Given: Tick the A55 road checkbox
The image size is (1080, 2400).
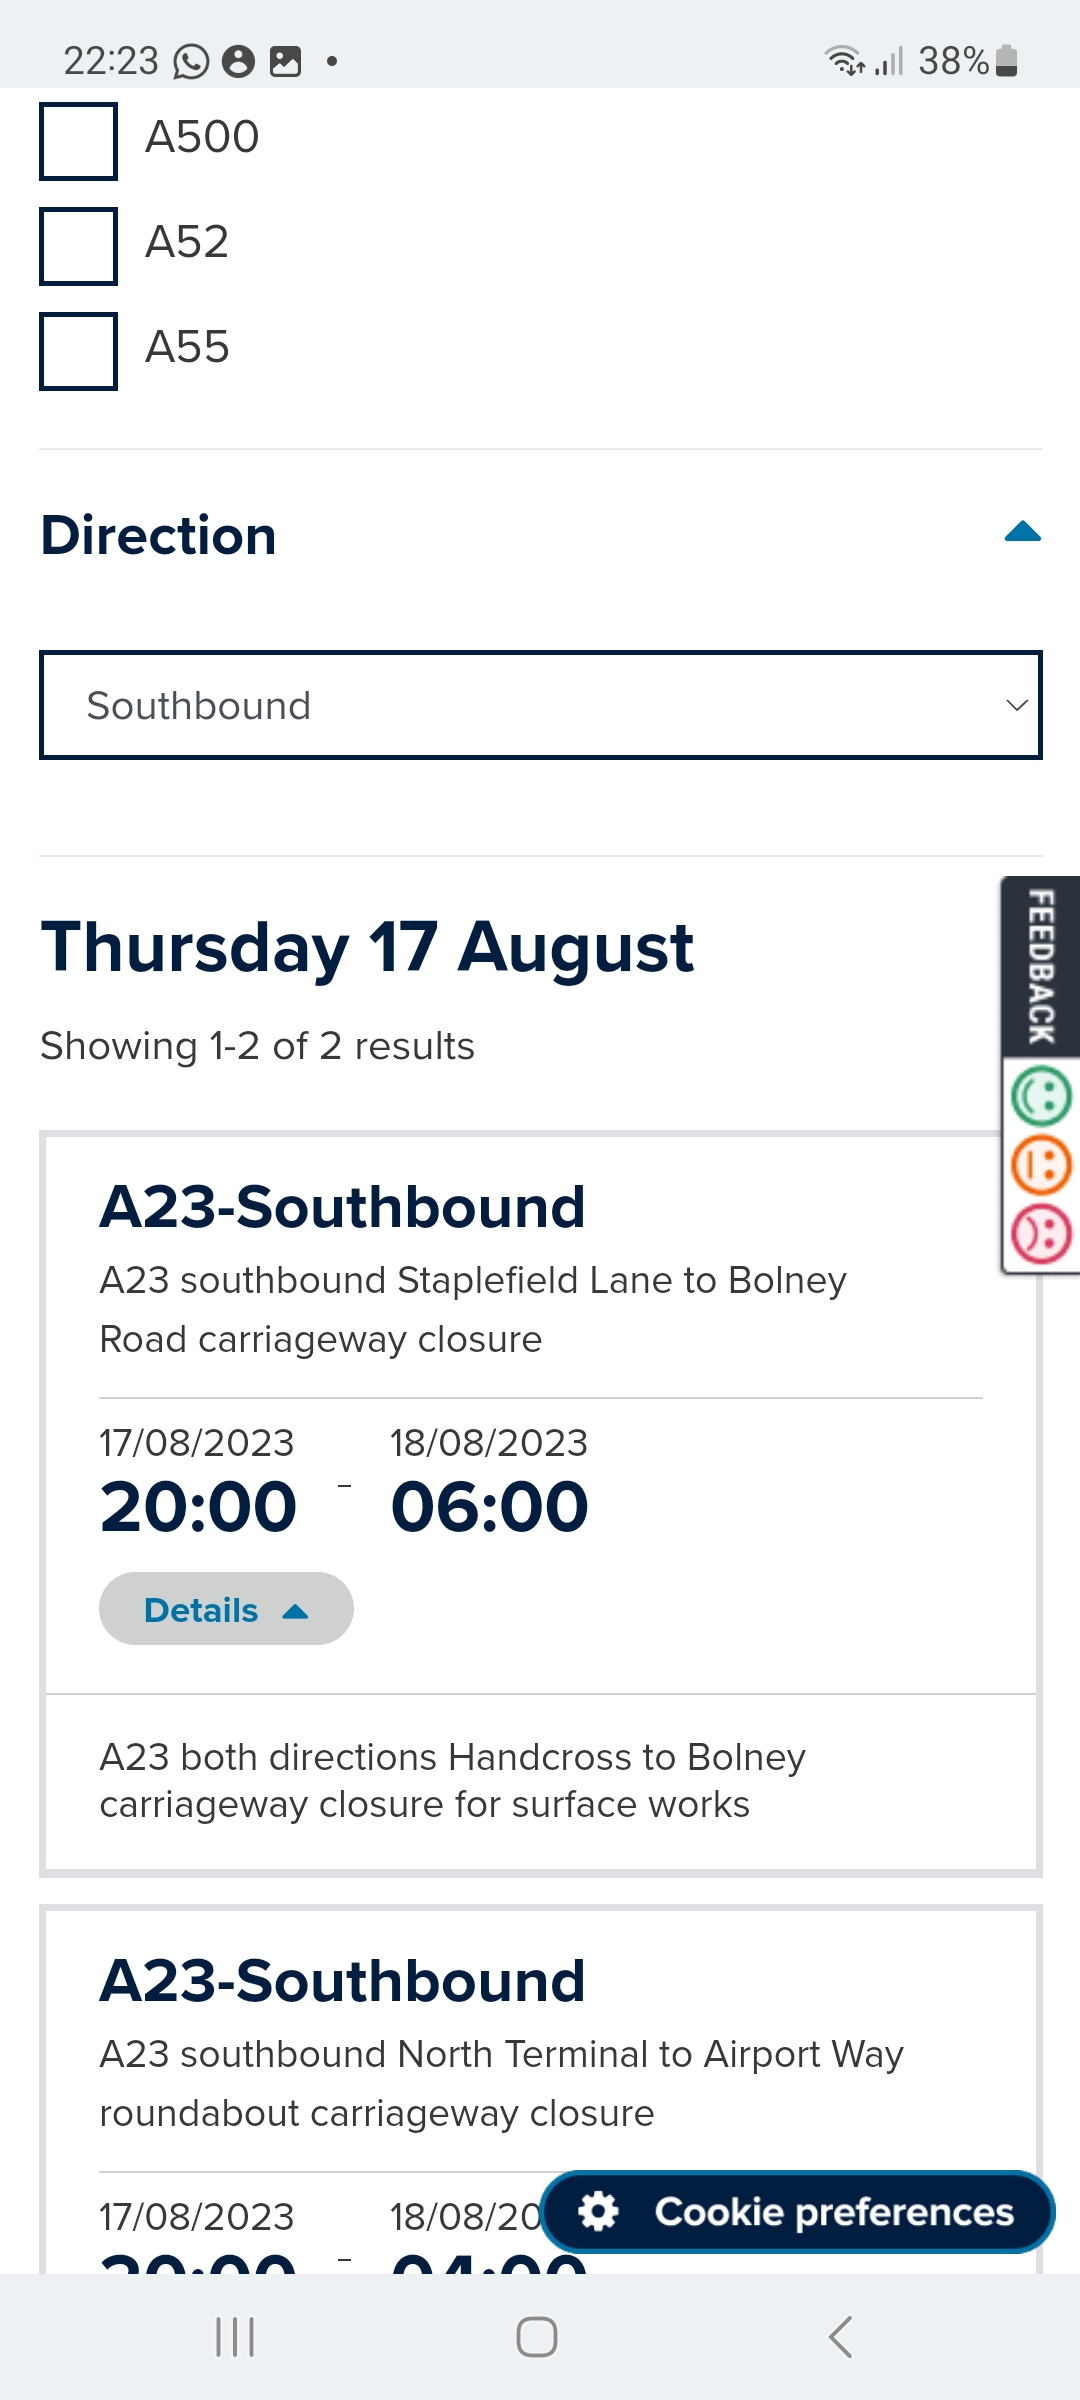Looking at the screenshot, I should [78, 351].
